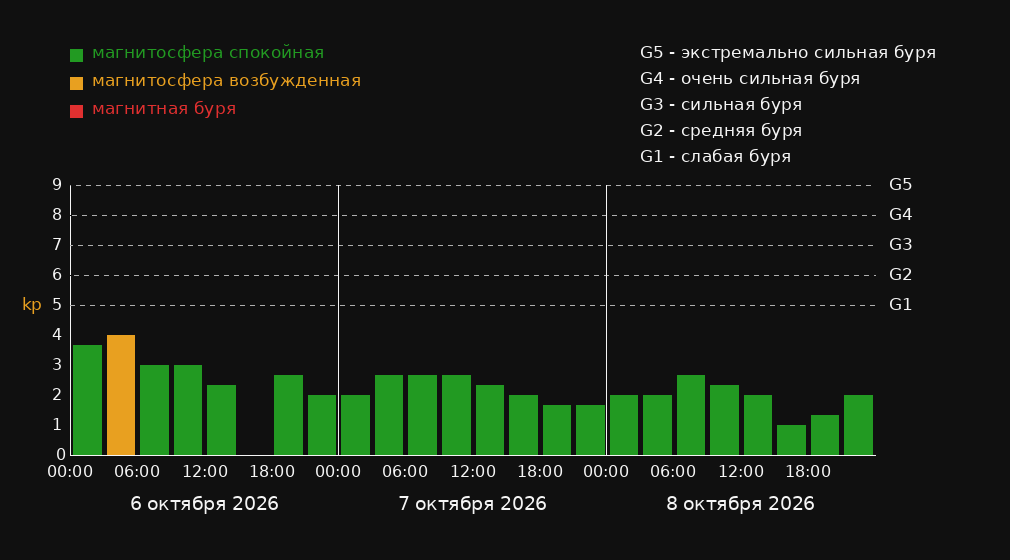Click the first green bar at 00:00 on 6 October

tap(88, 400)
